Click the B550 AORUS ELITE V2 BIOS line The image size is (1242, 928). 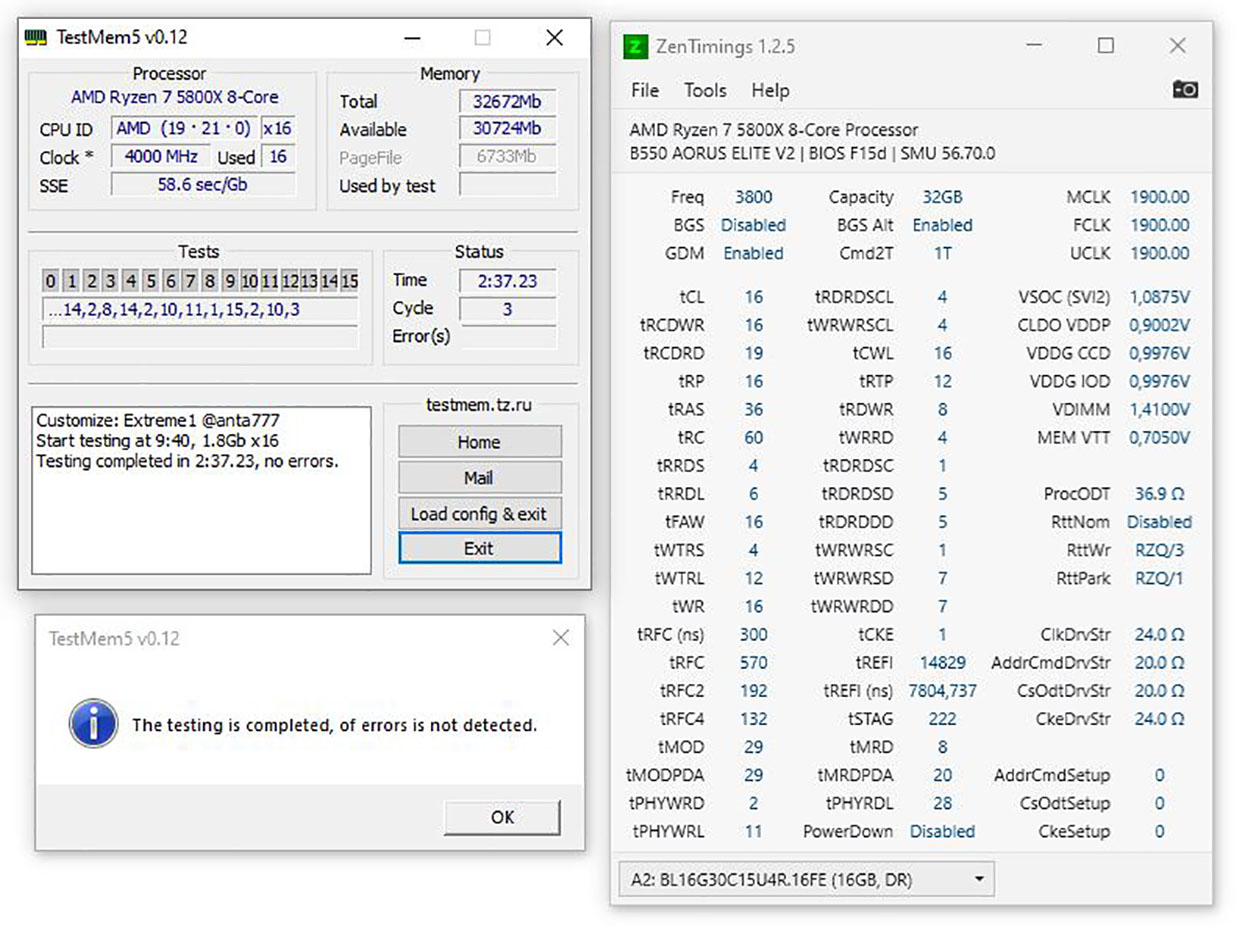(x=812, y=154)
